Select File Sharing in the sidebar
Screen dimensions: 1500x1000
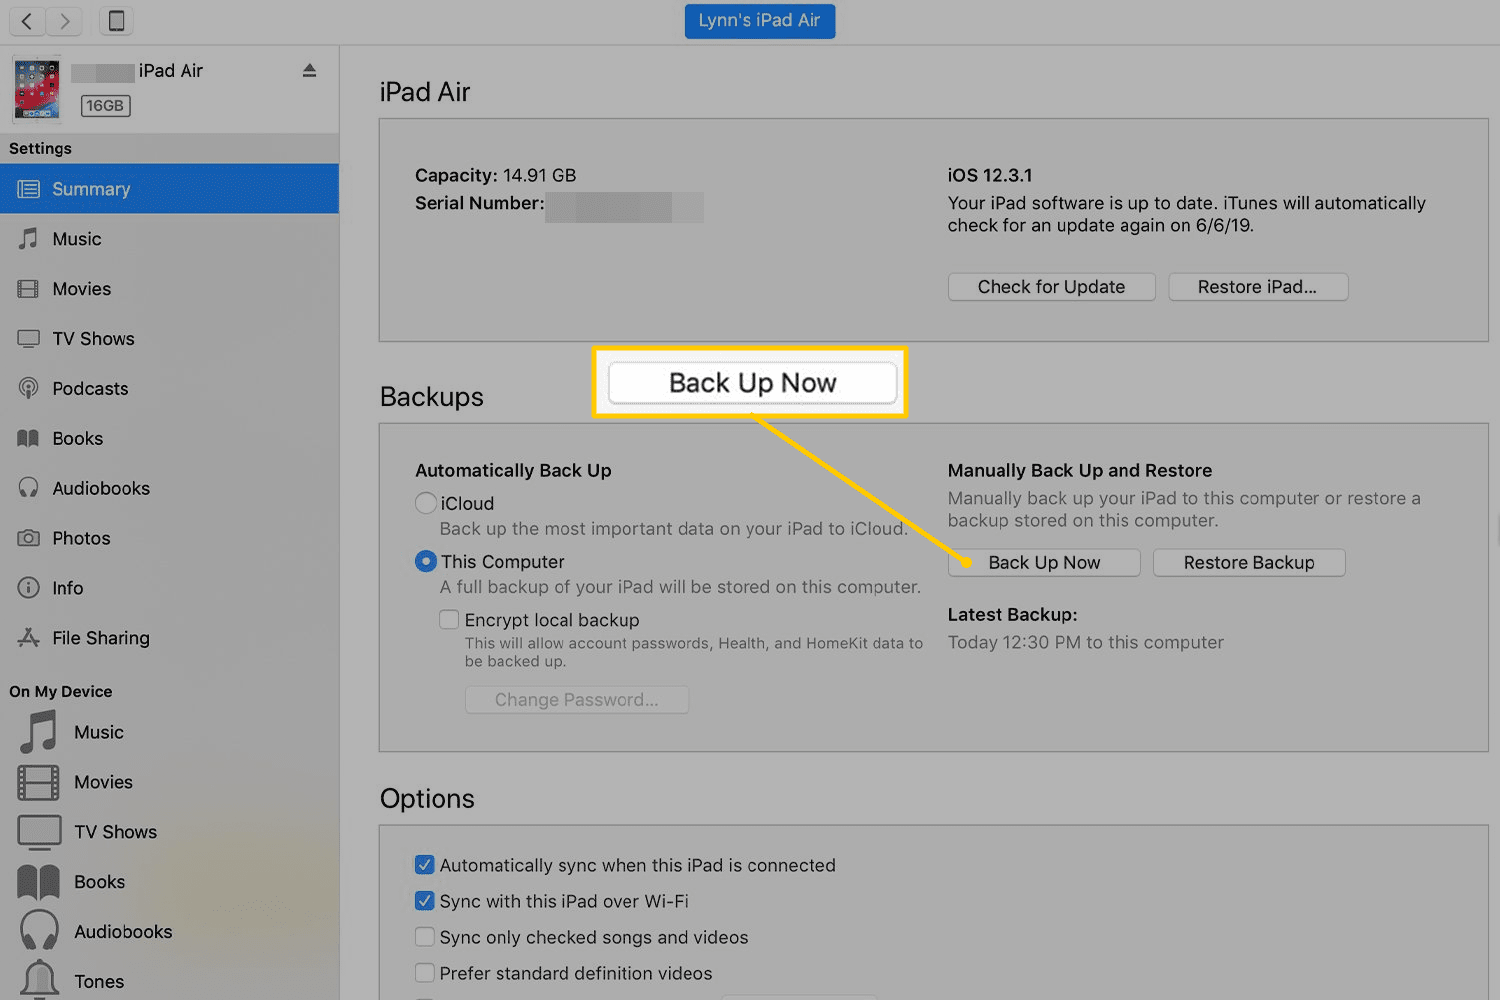pos(100,638)
